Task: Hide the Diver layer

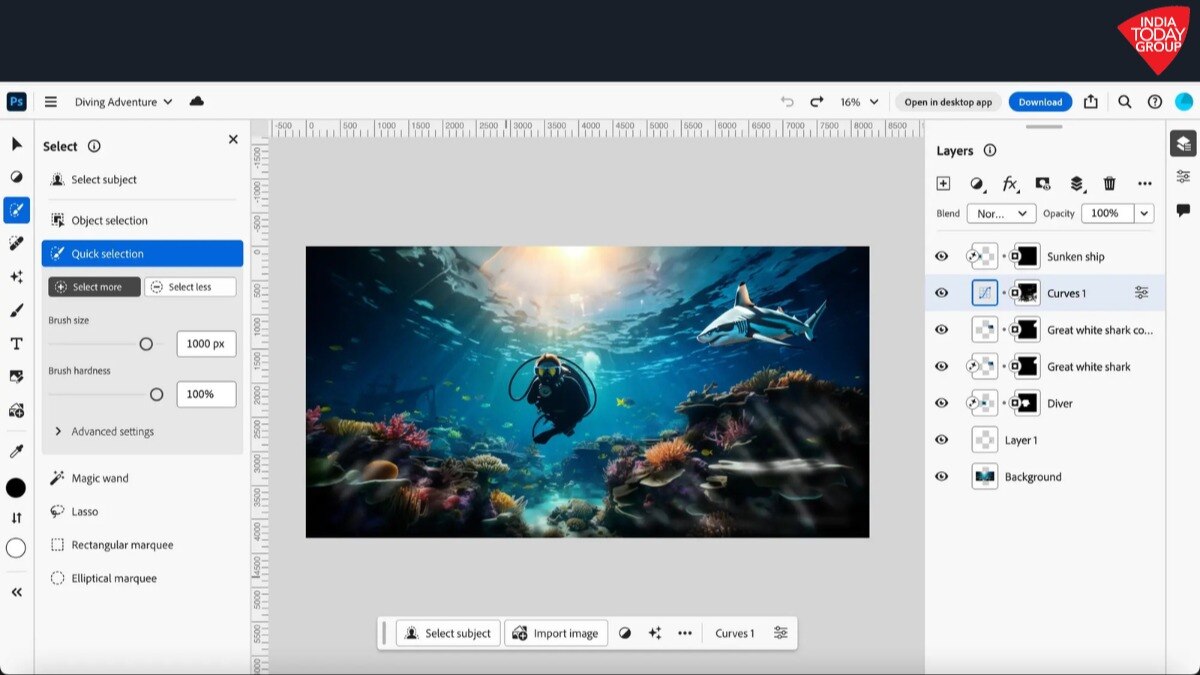Action: click(941, 402)
